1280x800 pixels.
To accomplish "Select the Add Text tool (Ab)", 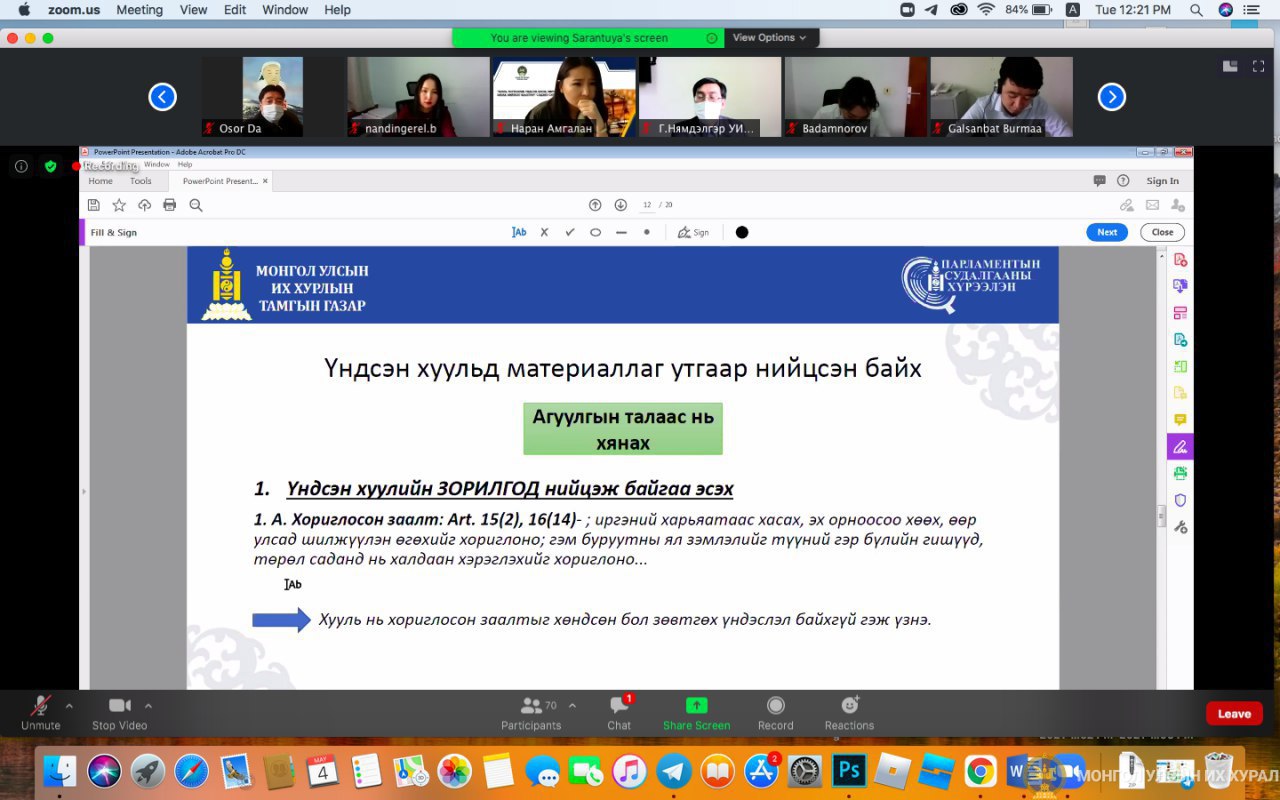I will click(519, 232).
